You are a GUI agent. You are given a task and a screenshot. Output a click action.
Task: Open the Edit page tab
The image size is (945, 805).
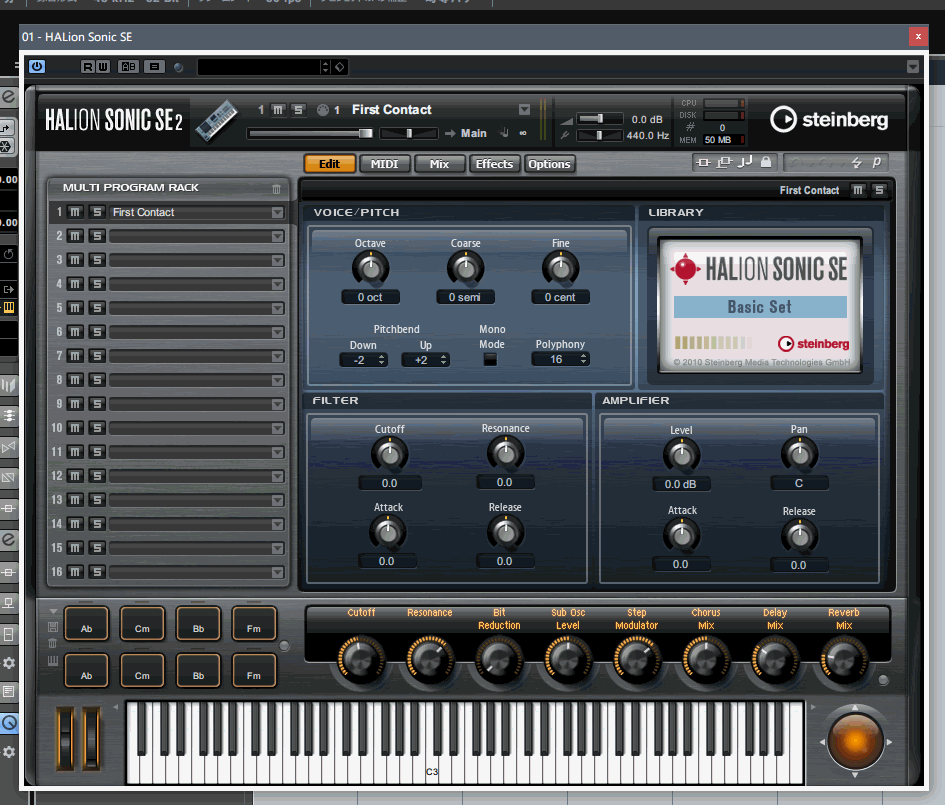330,164
